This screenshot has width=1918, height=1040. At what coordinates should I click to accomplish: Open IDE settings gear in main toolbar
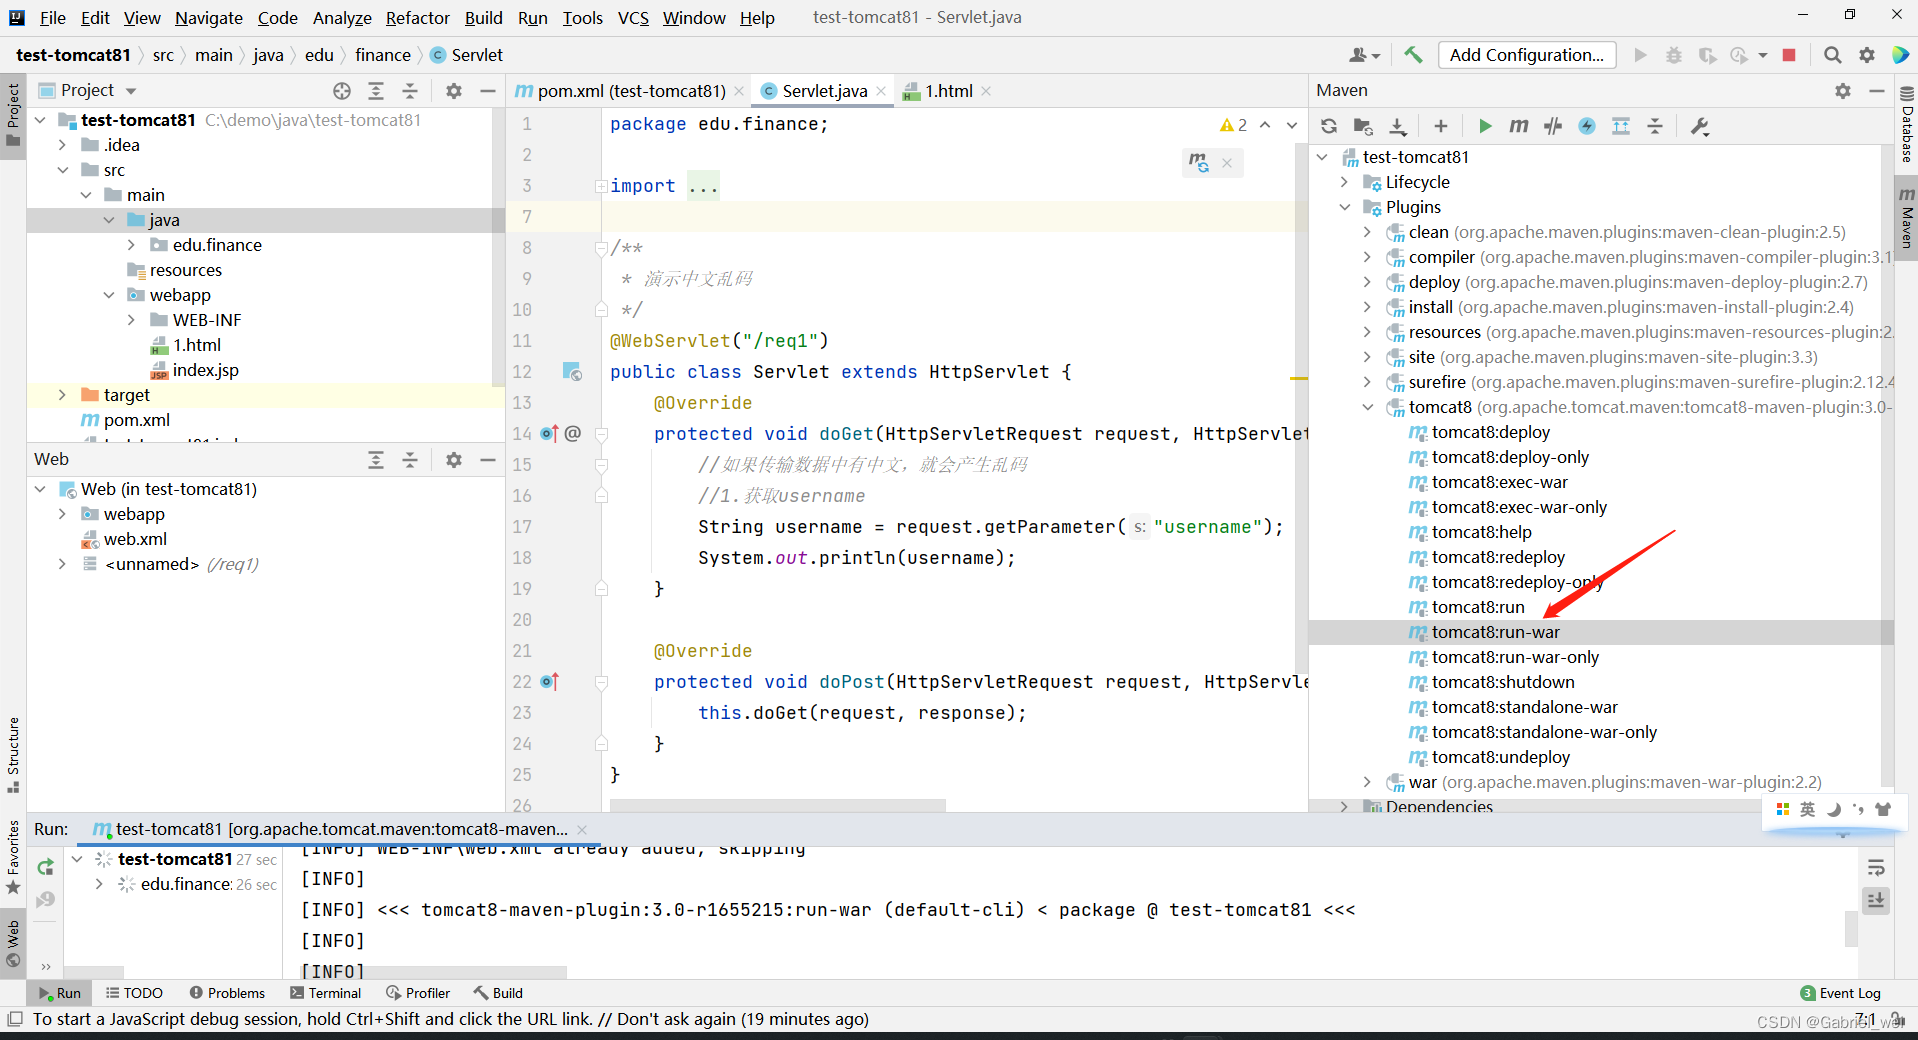[x=1866, y=55]
